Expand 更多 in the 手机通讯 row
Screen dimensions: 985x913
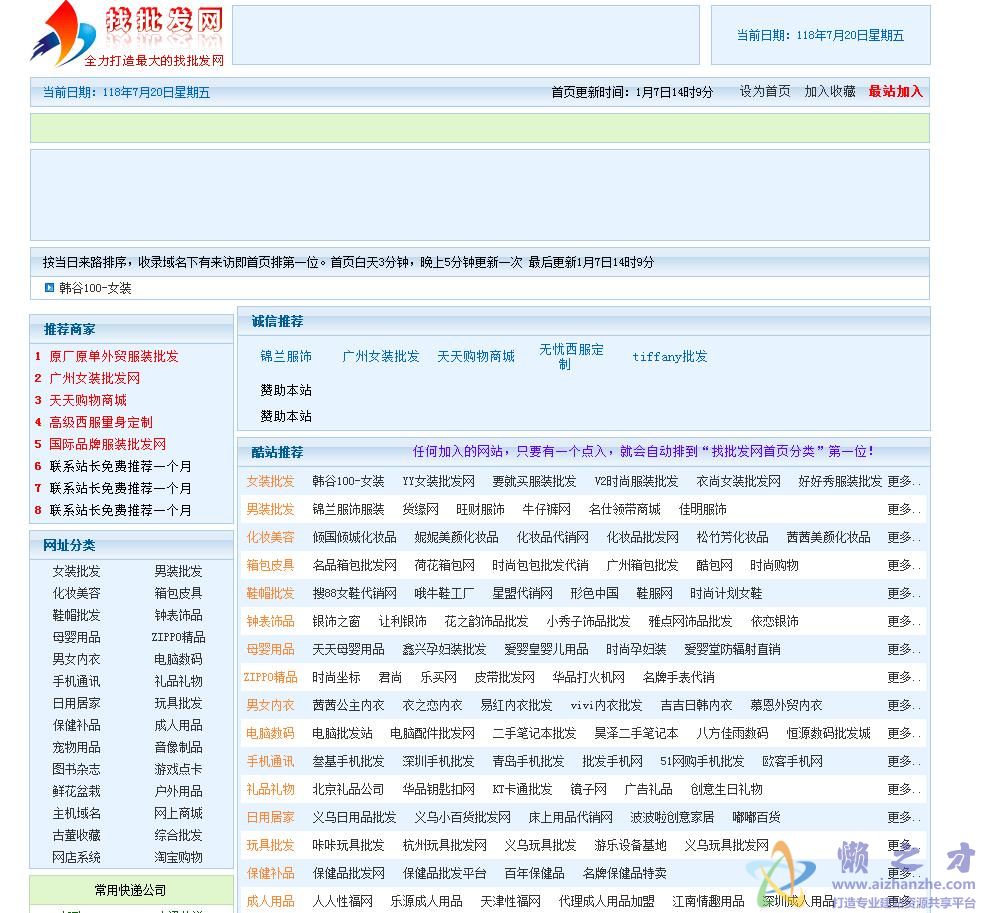point(904,761)
